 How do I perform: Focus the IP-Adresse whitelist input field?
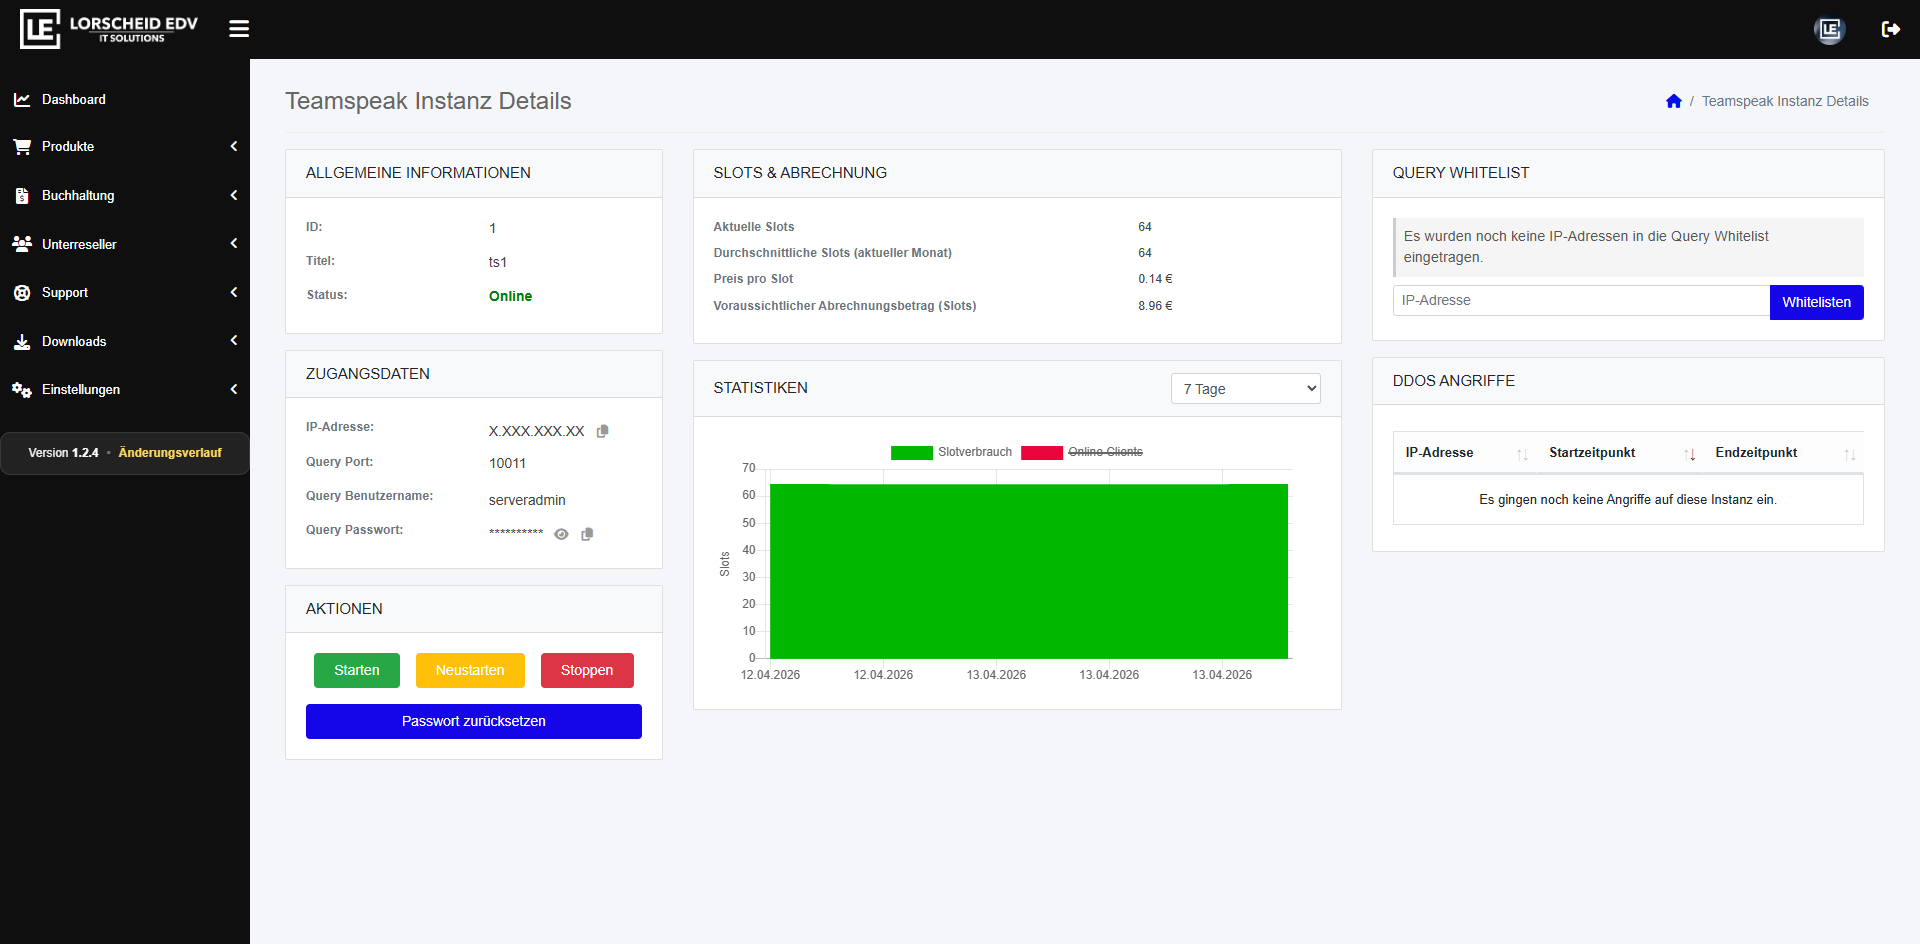point(1581,301)
